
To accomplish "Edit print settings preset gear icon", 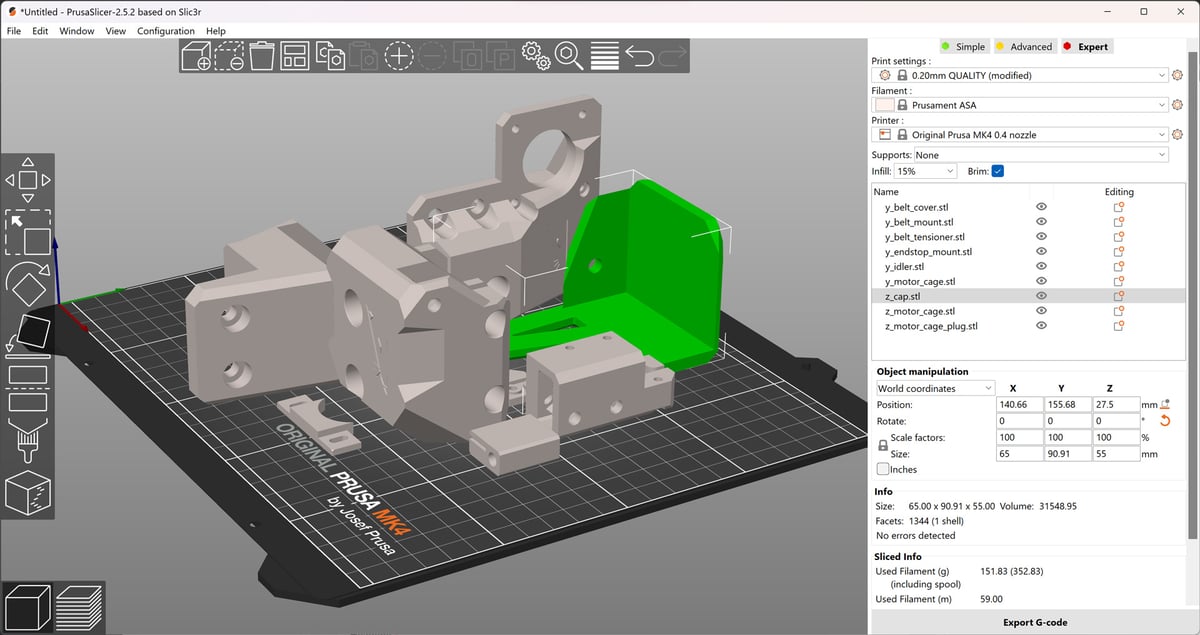I will pyautogui.click(x=1177, y=75).
